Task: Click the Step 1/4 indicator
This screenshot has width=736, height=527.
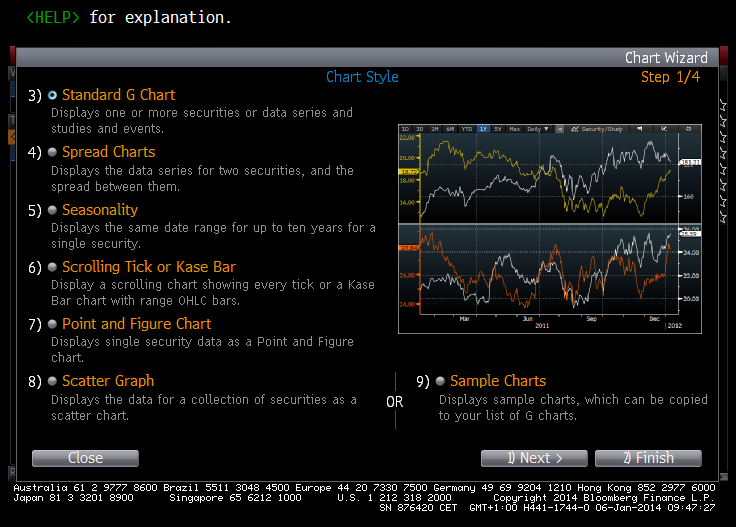Action: pos(670,77)
